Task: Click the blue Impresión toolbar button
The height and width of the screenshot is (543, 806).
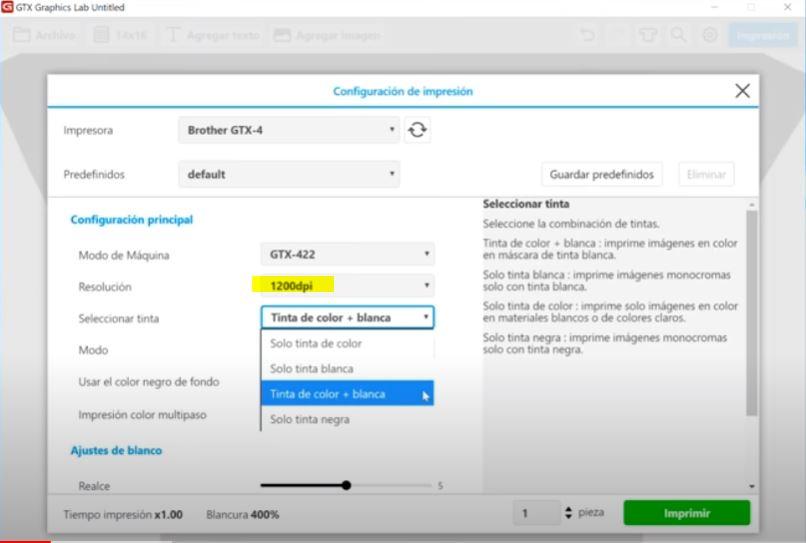Action: tap(762, 35)
